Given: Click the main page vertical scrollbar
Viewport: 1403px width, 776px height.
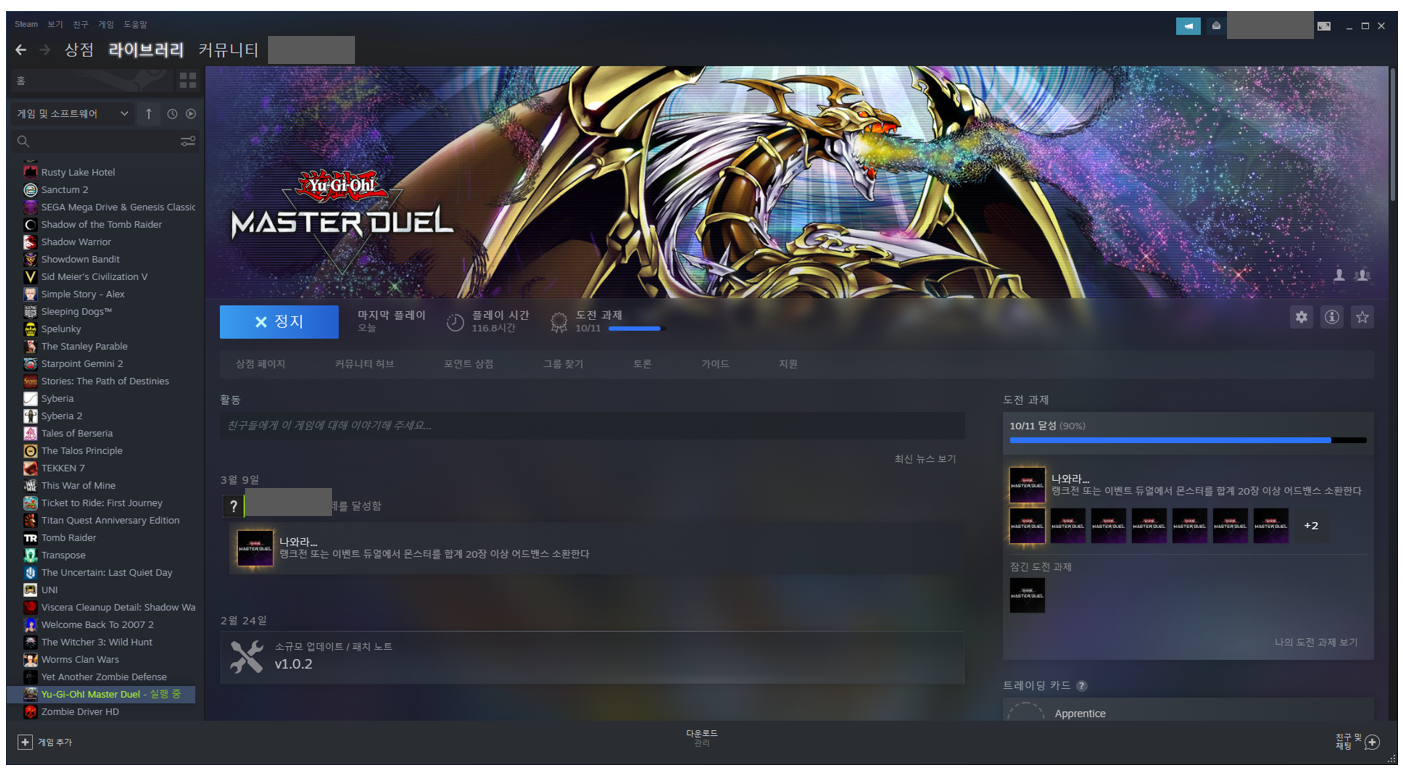Looking at the screenshot, I should [1393, 135].
